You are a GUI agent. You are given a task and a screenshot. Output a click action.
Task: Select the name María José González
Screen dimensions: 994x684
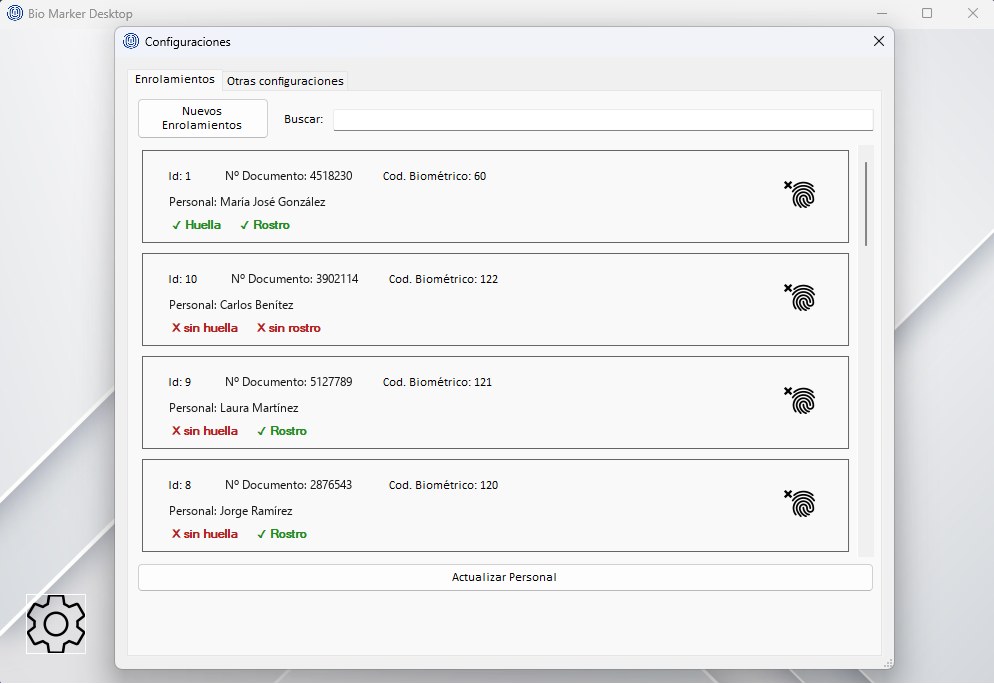click(x=273, y=202)
